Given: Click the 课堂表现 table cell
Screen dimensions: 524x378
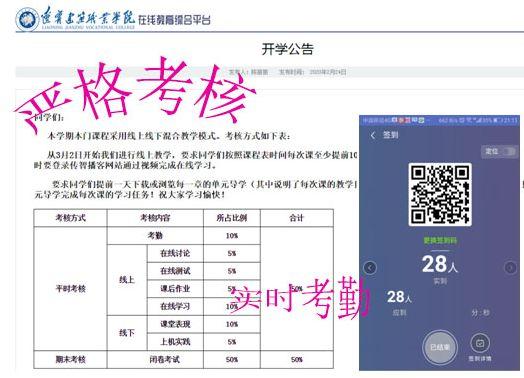Looking at the screenshot, I should click(x=175, y=324).
